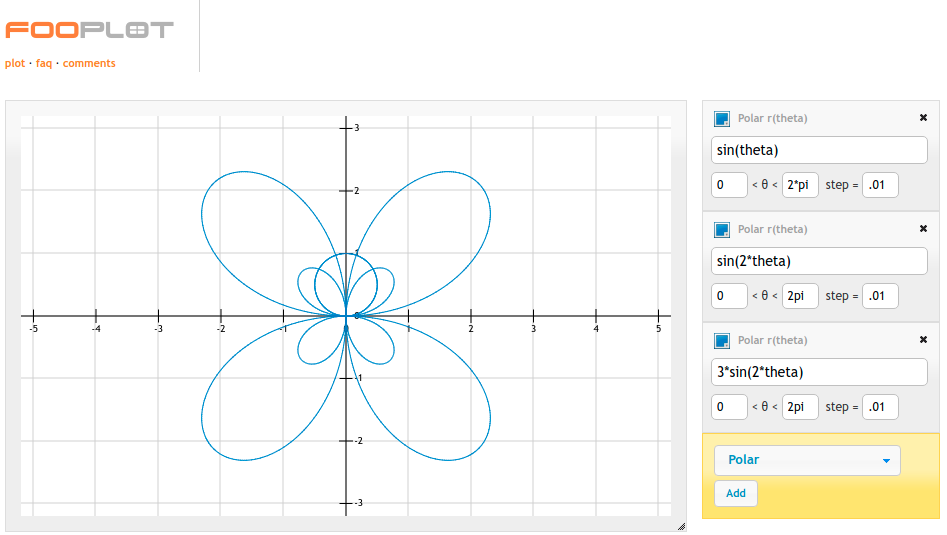The image size is (947, 535).
Task: Focus the 3*sin(2*theta) function input
Action: pyautogui.click(x=819, y=373)
